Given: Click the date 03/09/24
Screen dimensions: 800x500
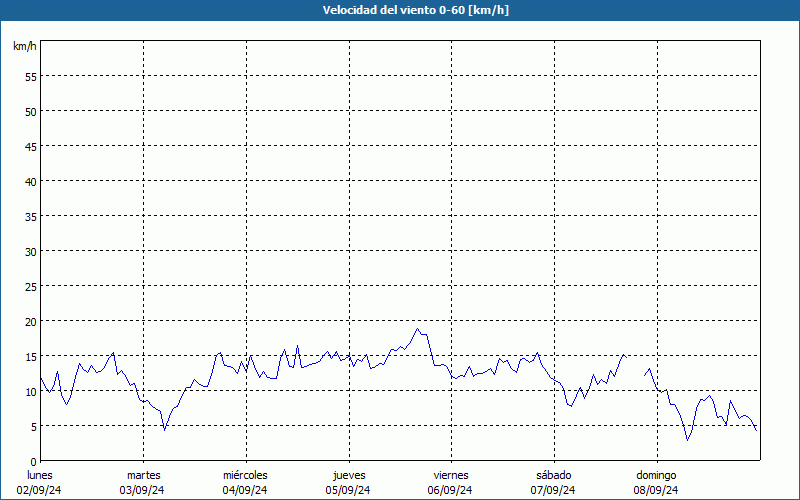Looking at the screenshot, I should pyautogui.click(x=142, y=490).
